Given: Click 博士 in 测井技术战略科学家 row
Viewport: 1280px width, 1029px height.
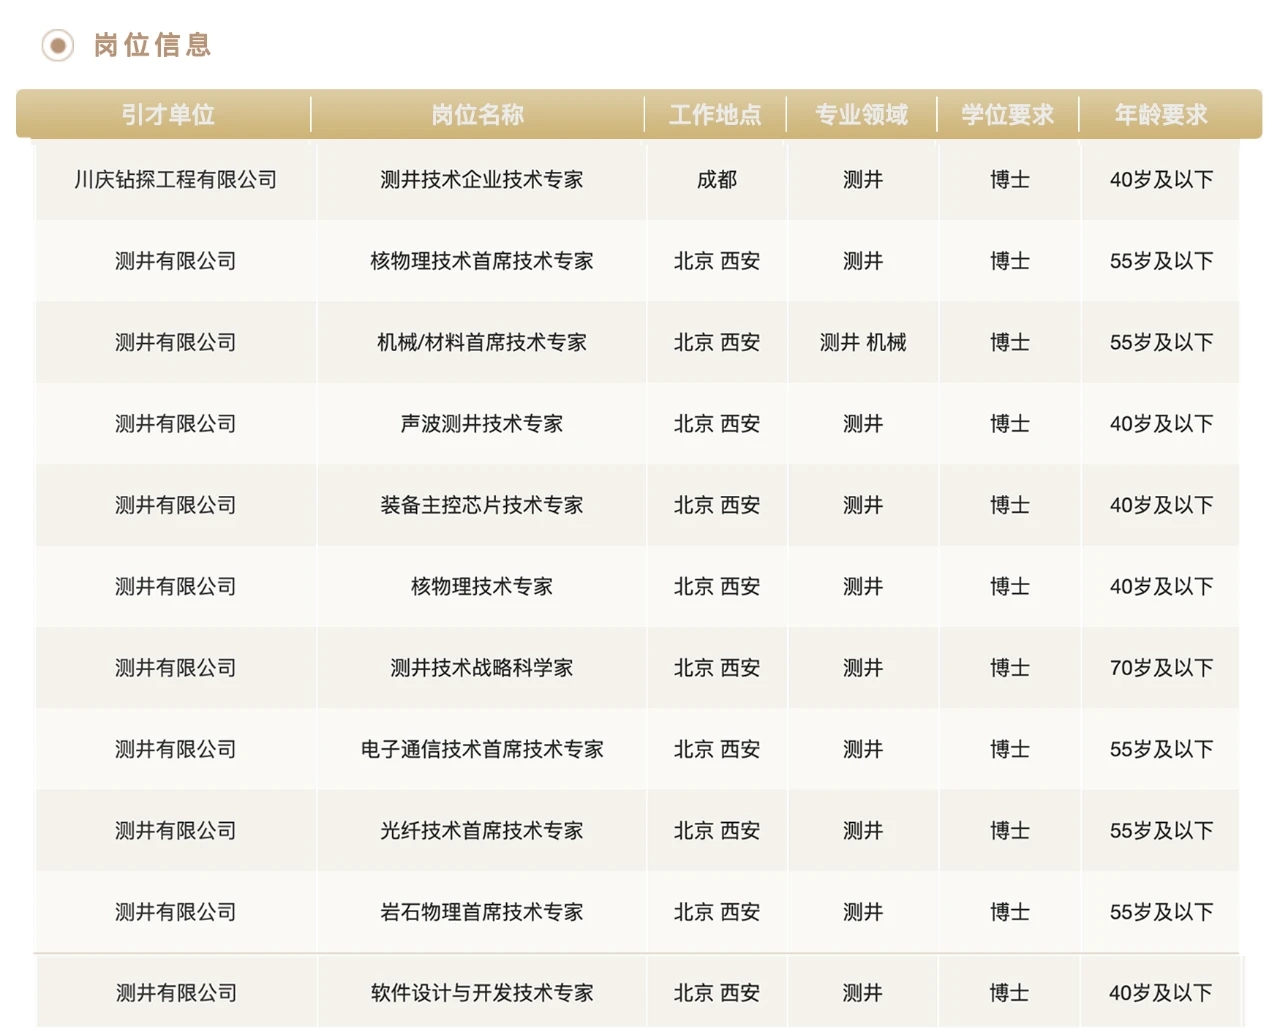Looking at the screenshot, I should click(x=1010, y=668).
